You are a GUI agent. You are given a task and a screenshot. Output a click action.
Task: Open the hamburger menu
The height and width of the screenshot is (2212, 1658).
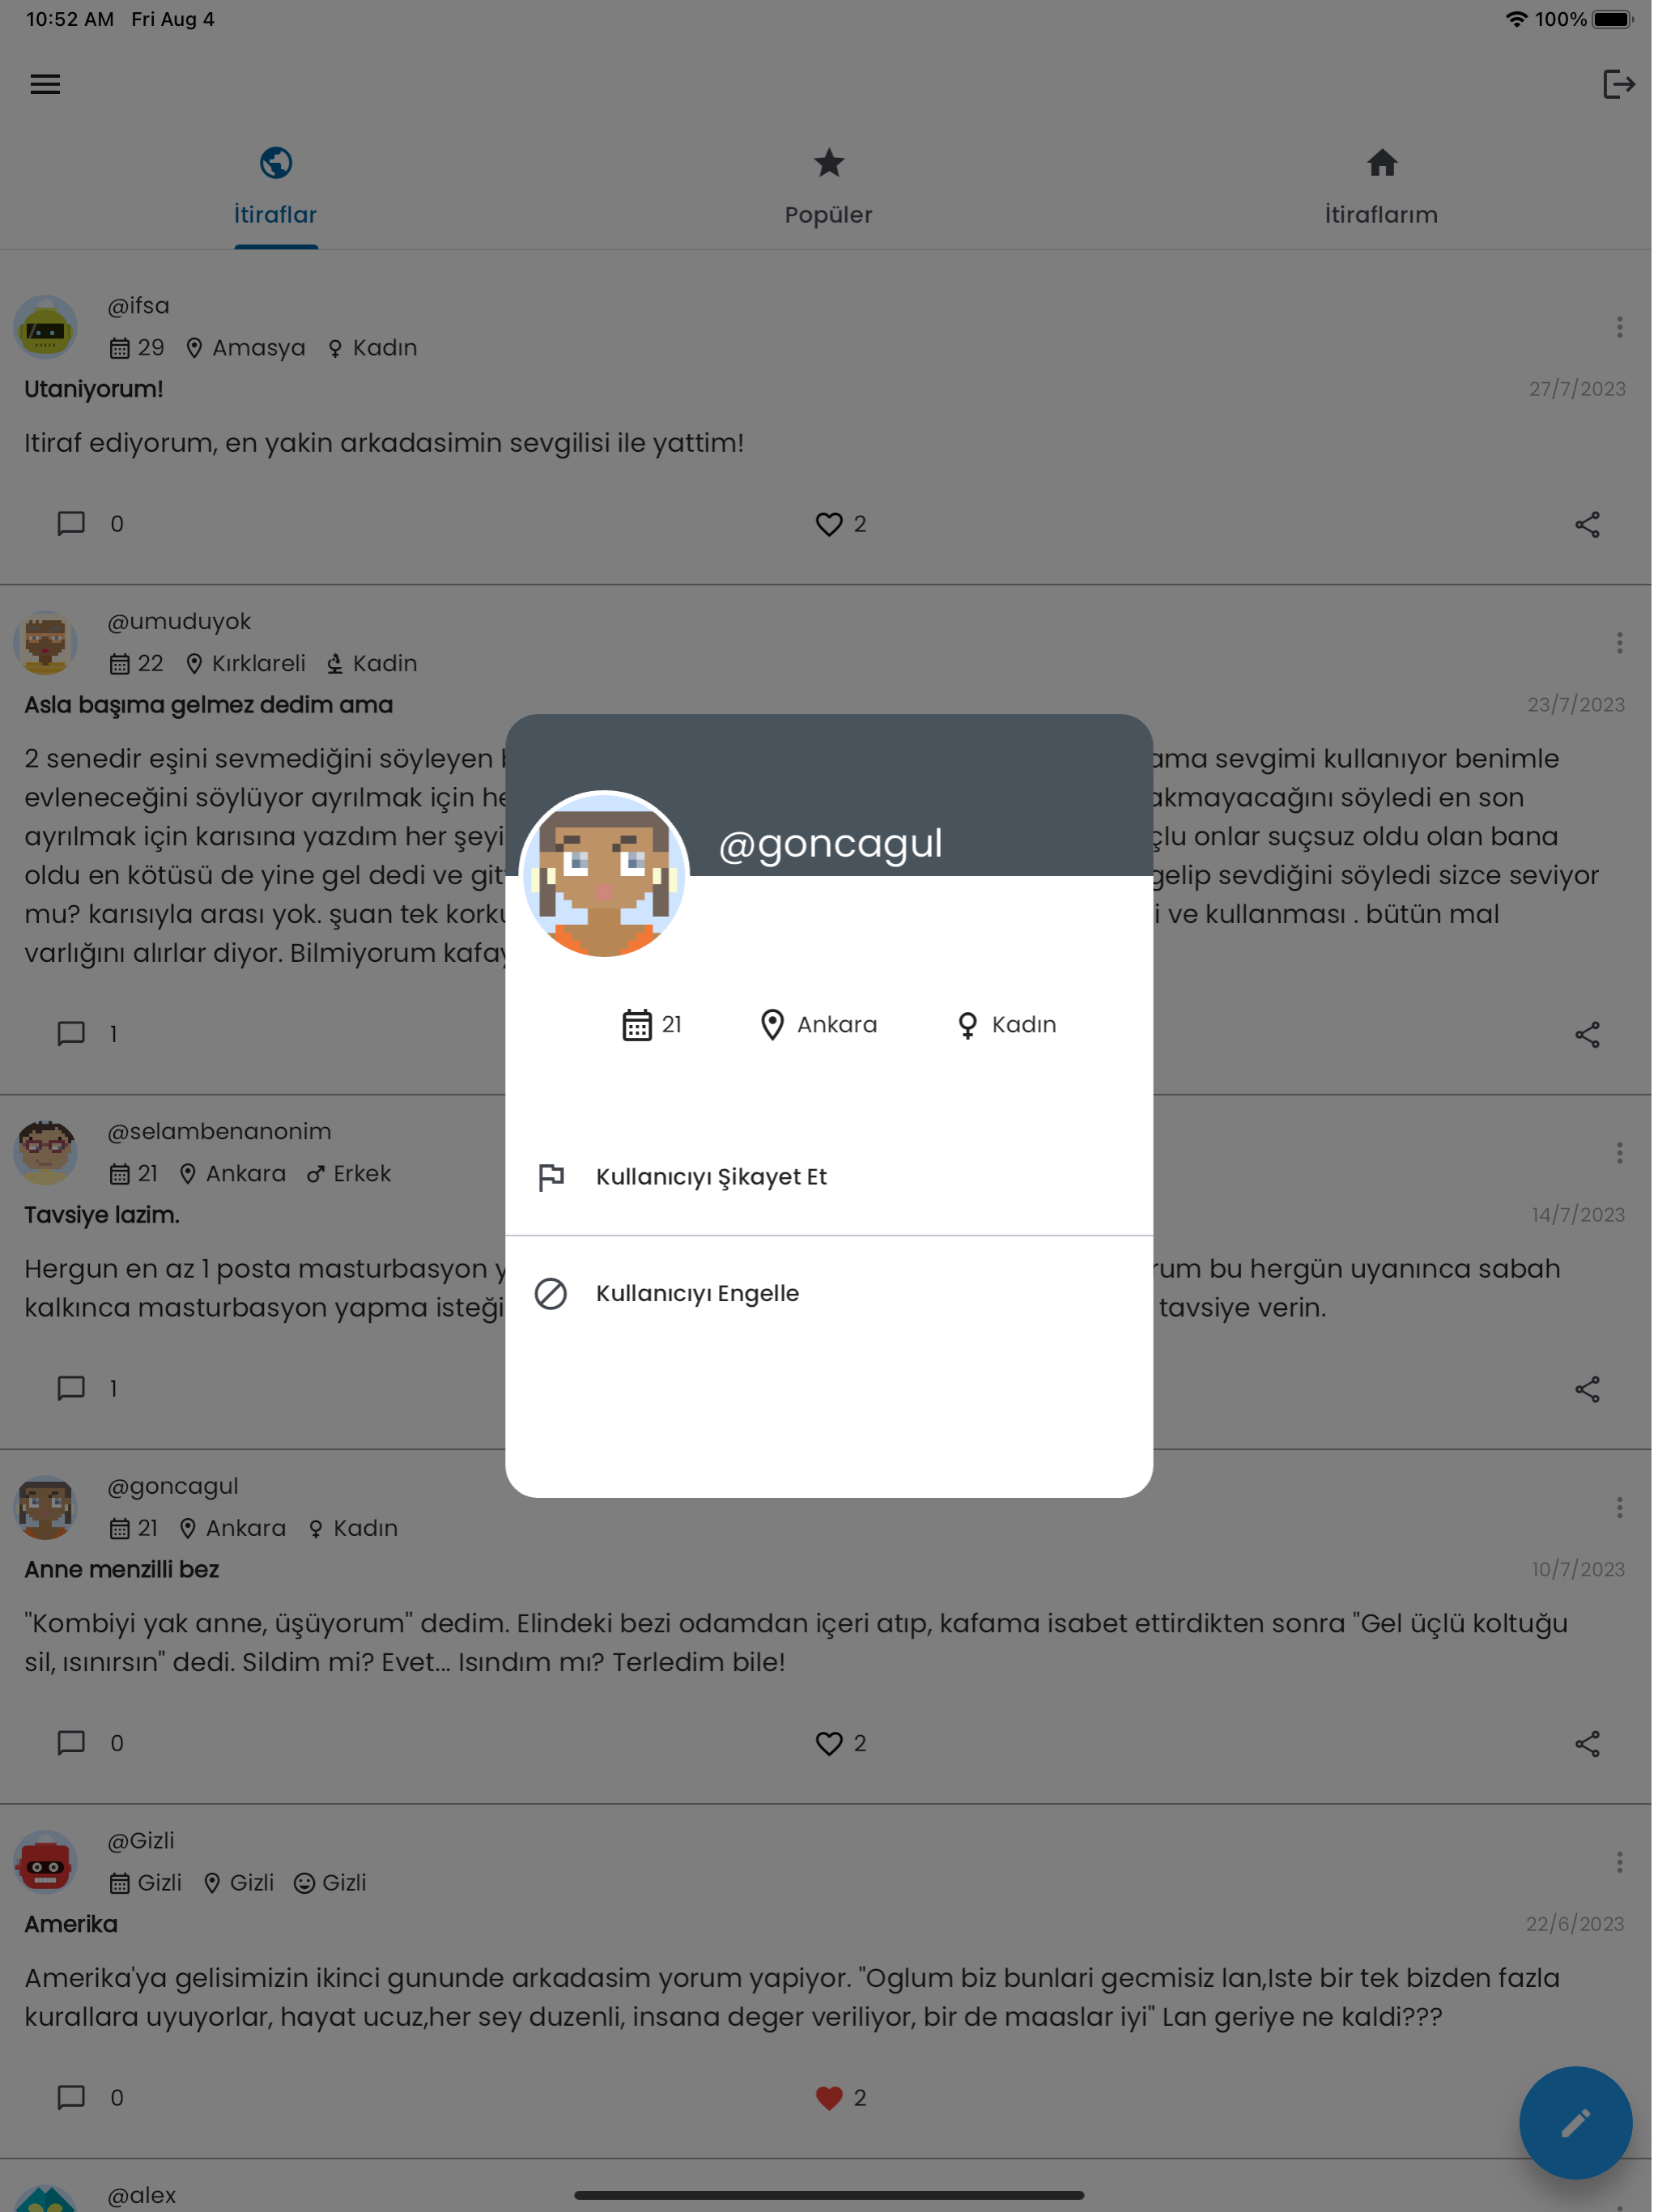pyautogui.click(x=45, y=84)
